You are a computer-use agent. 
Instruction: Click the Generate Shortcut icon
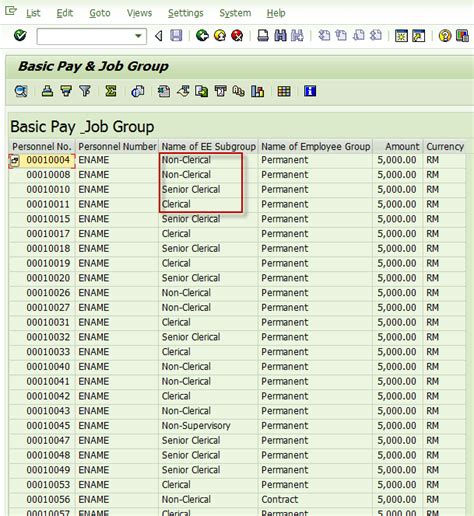point(419,35)
